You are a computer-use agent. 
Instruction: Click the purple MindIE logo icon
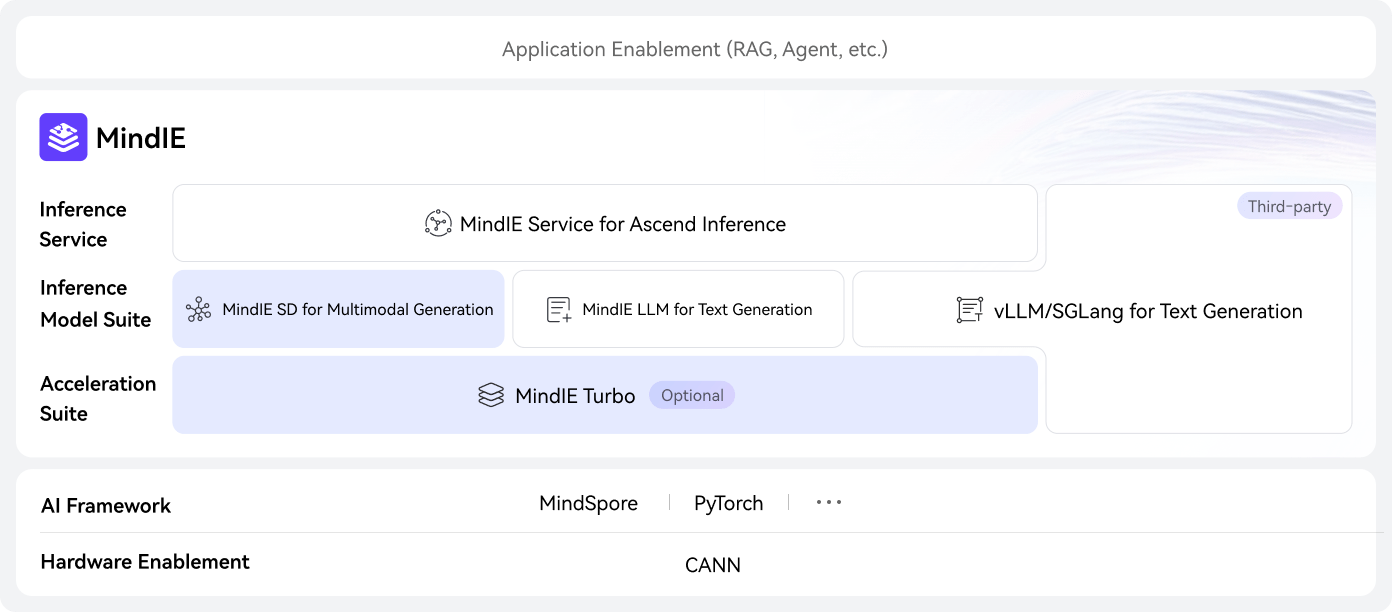point(63,137)
